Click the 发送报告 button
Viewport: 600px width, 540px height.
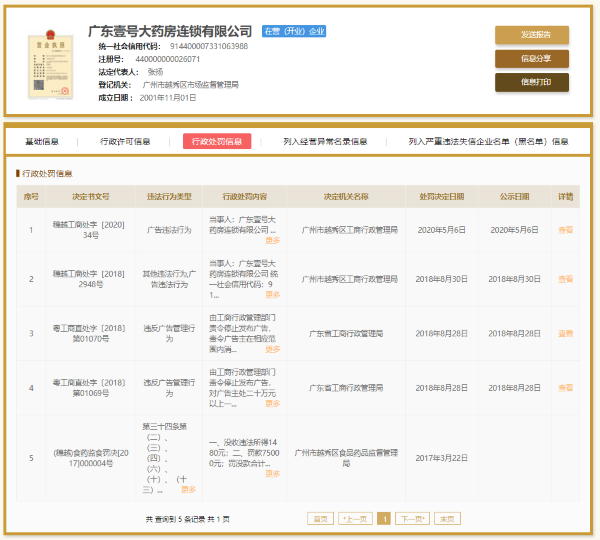click(532, 35)
